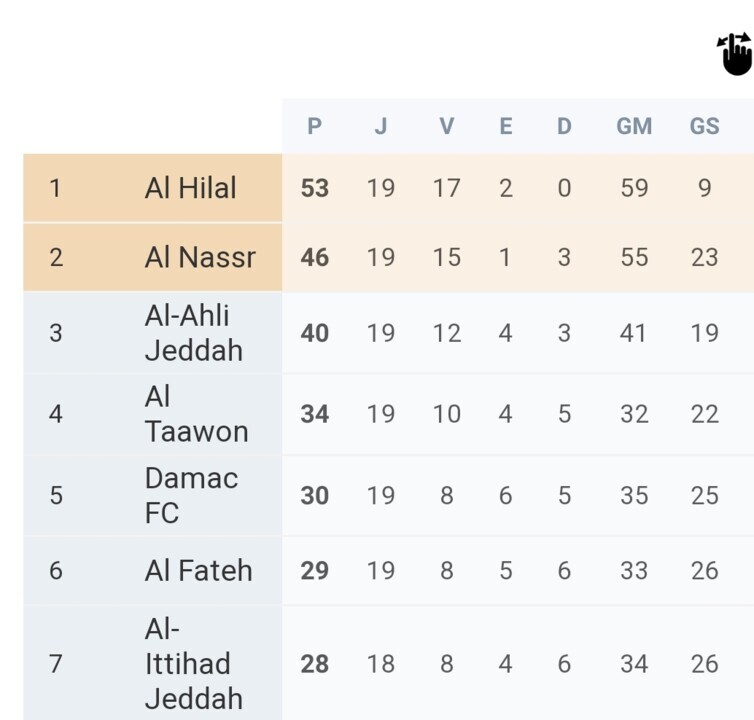Click the D losses column header
Screen dimensions: 754x720
click(564, 126)
